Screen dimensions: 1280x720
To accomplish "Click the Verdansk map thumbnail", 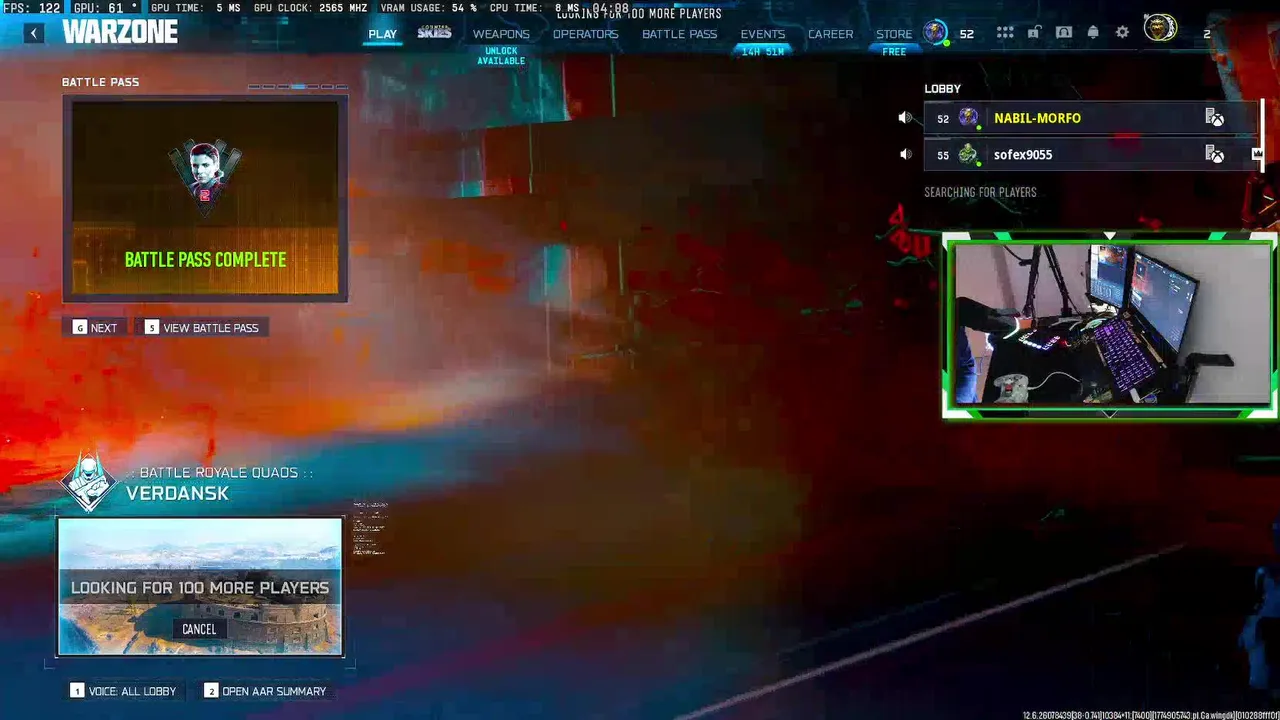I will 200,587.
